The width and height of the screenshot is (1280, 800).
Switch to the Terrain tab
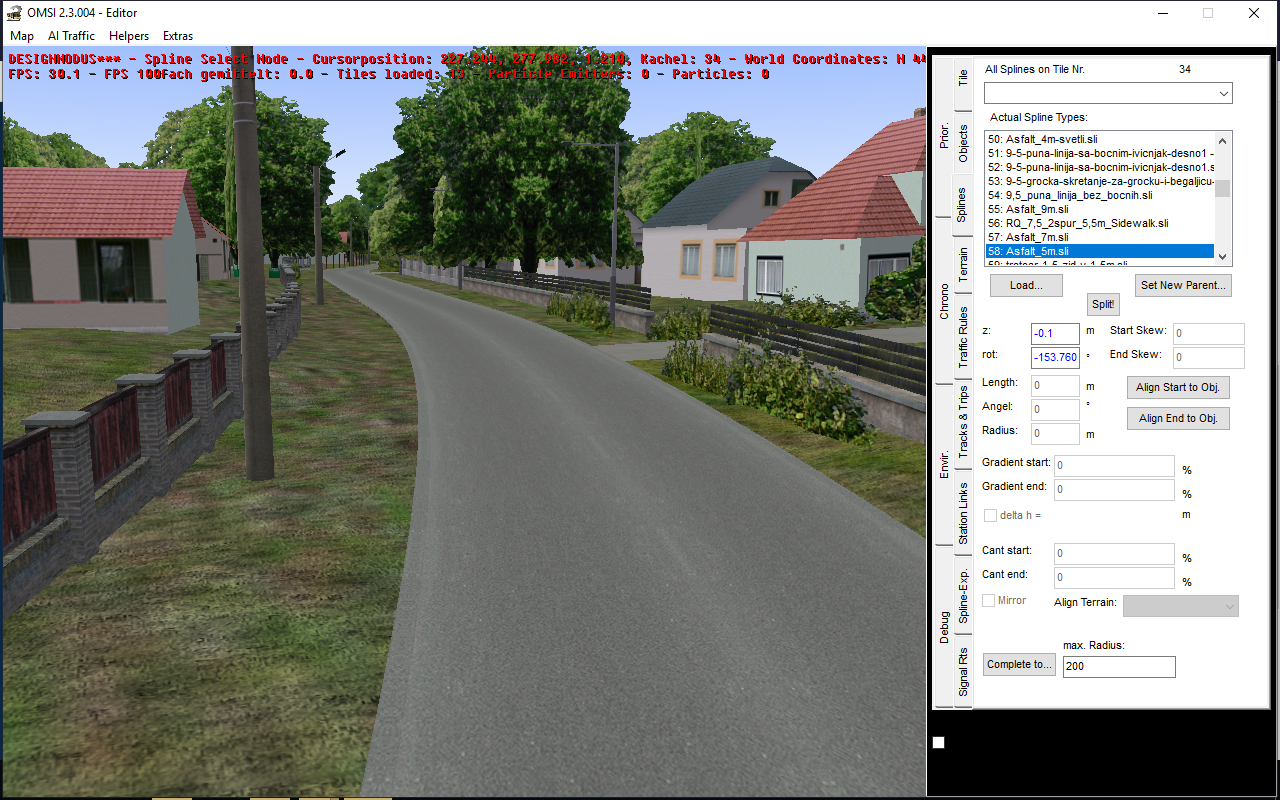coord(963,264)
